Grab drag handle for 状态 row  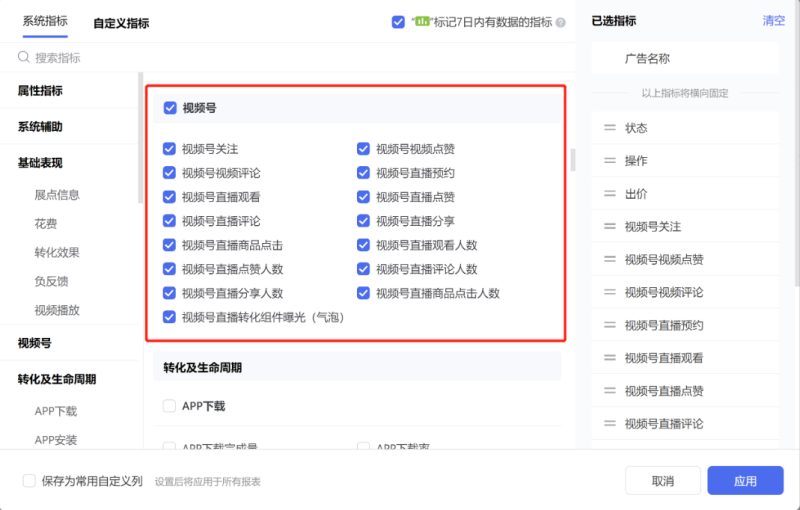point(610,128)
